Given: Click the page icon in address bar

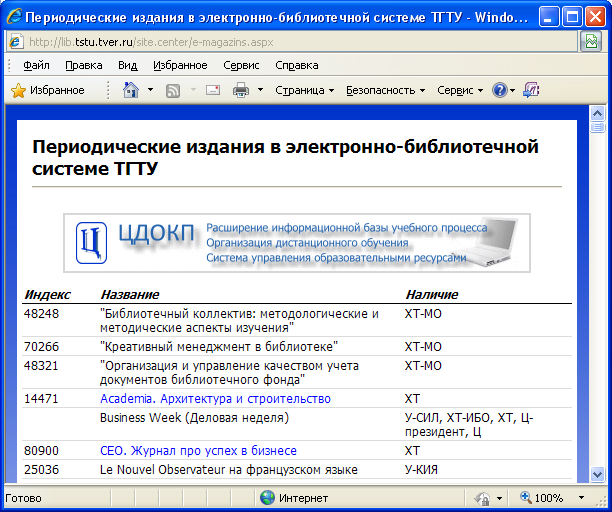Looking at the screenshot, I should [x=15, y=42].
